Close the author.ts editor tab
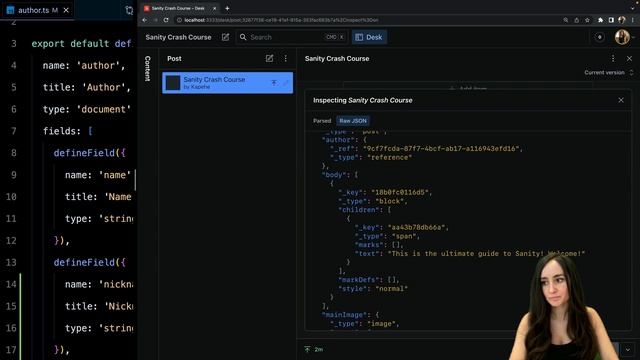 66,10
